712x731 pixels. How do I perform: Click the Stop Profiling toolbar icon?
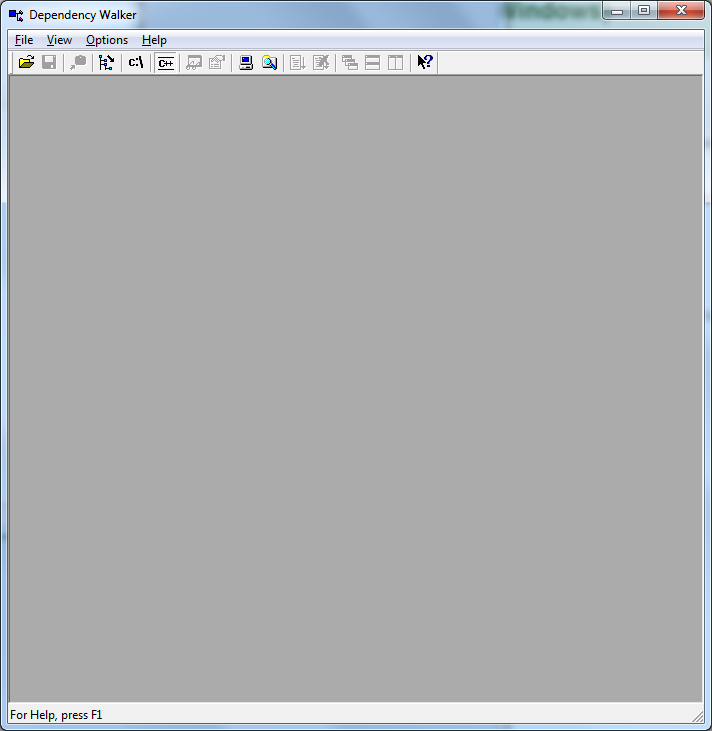coord(320,62)
